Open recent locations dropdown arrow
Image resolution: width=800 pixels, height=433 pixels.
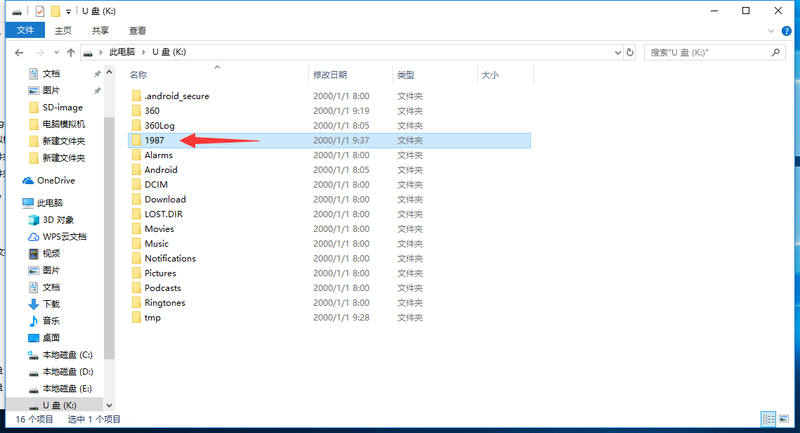click(56, 53)
